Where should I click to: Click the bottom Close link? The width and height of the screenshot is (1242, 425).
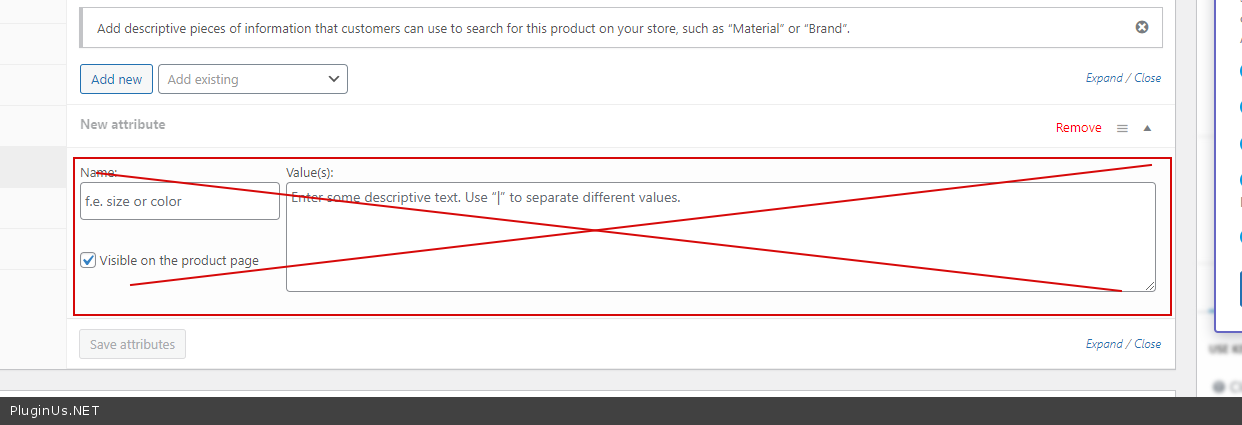(x=1147, y=344)
